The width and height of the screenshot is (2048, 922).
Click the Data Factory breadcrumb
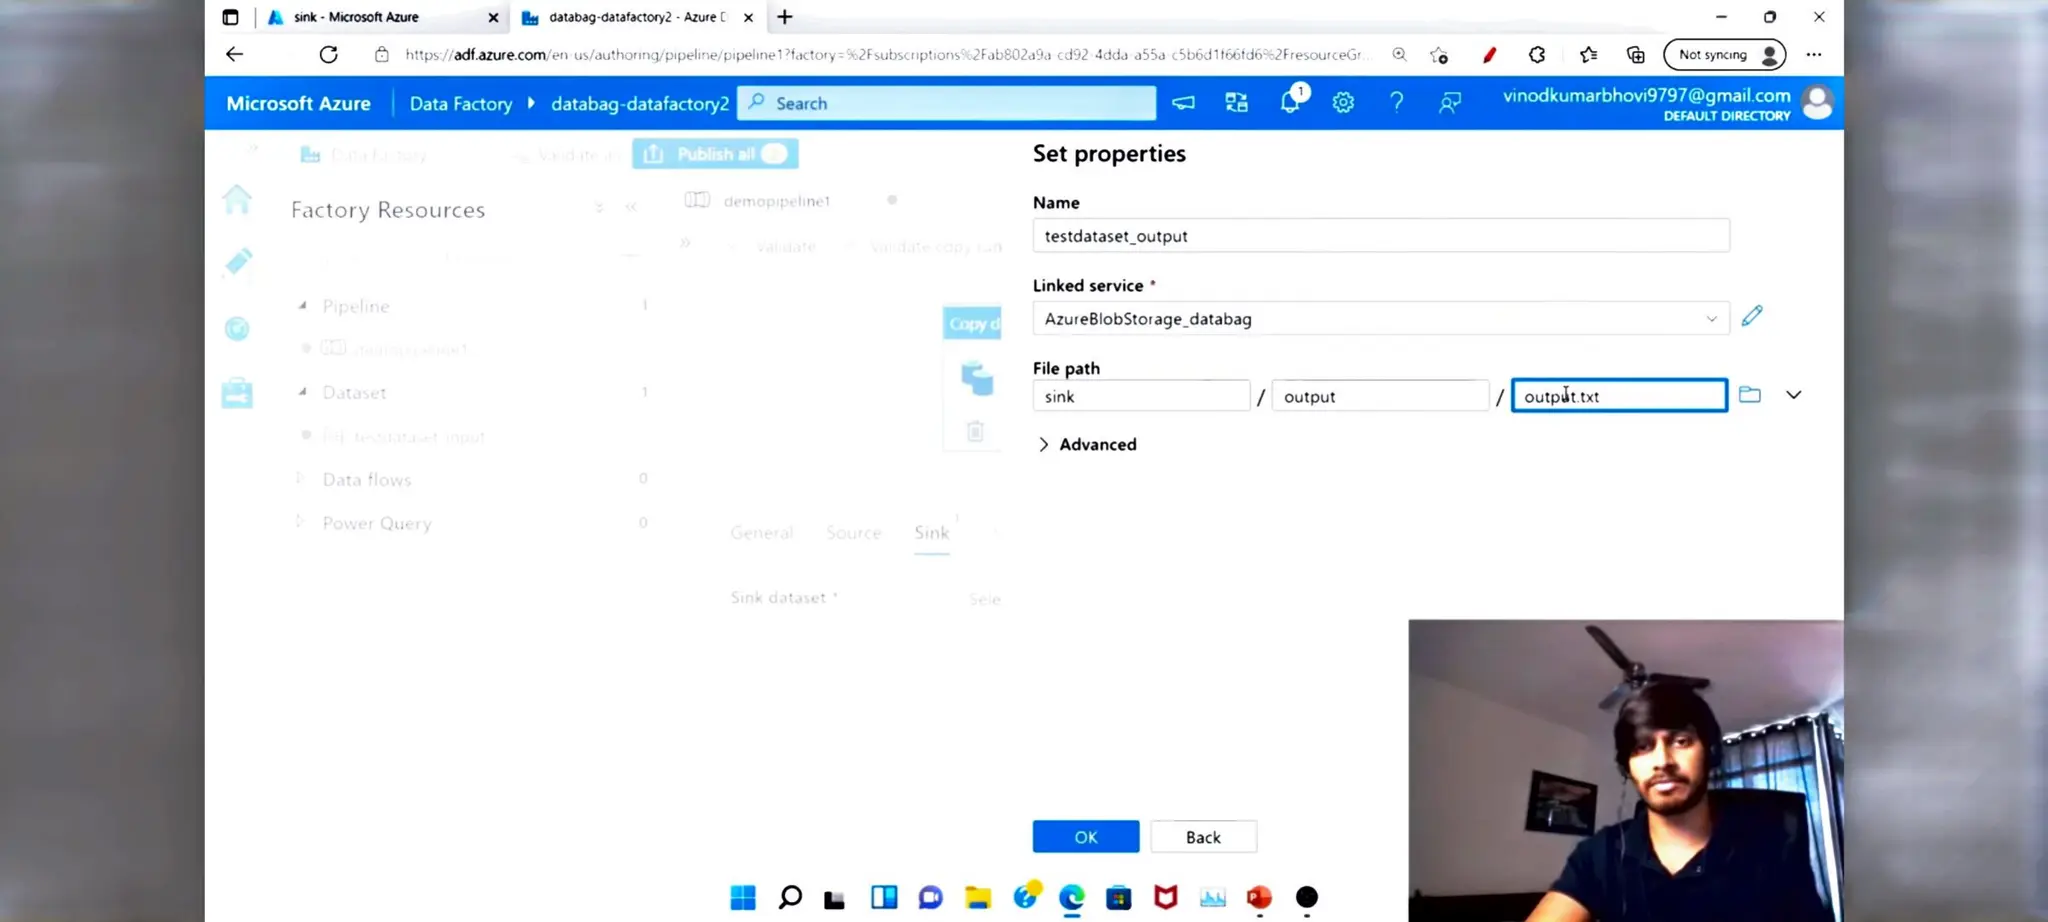tap(461, 103)
